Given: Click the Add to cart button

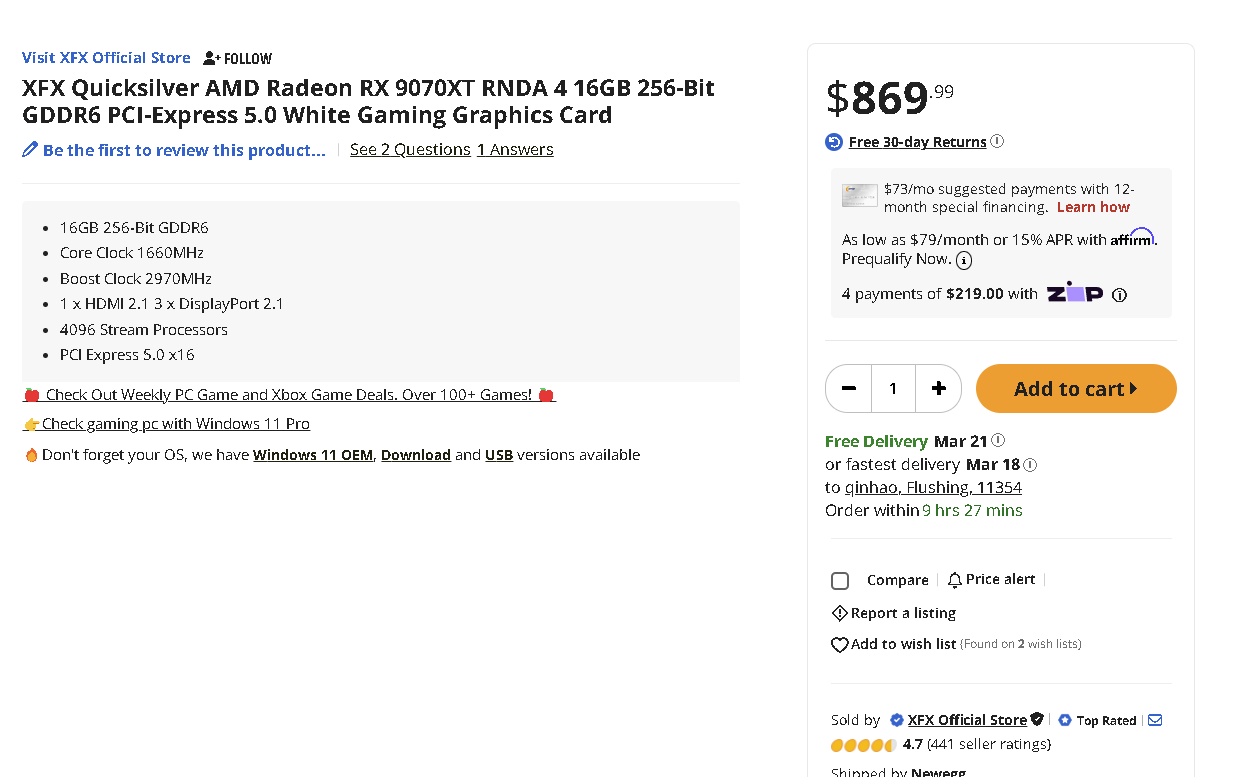Looking at the screenshot, I should pos(1076,389).
